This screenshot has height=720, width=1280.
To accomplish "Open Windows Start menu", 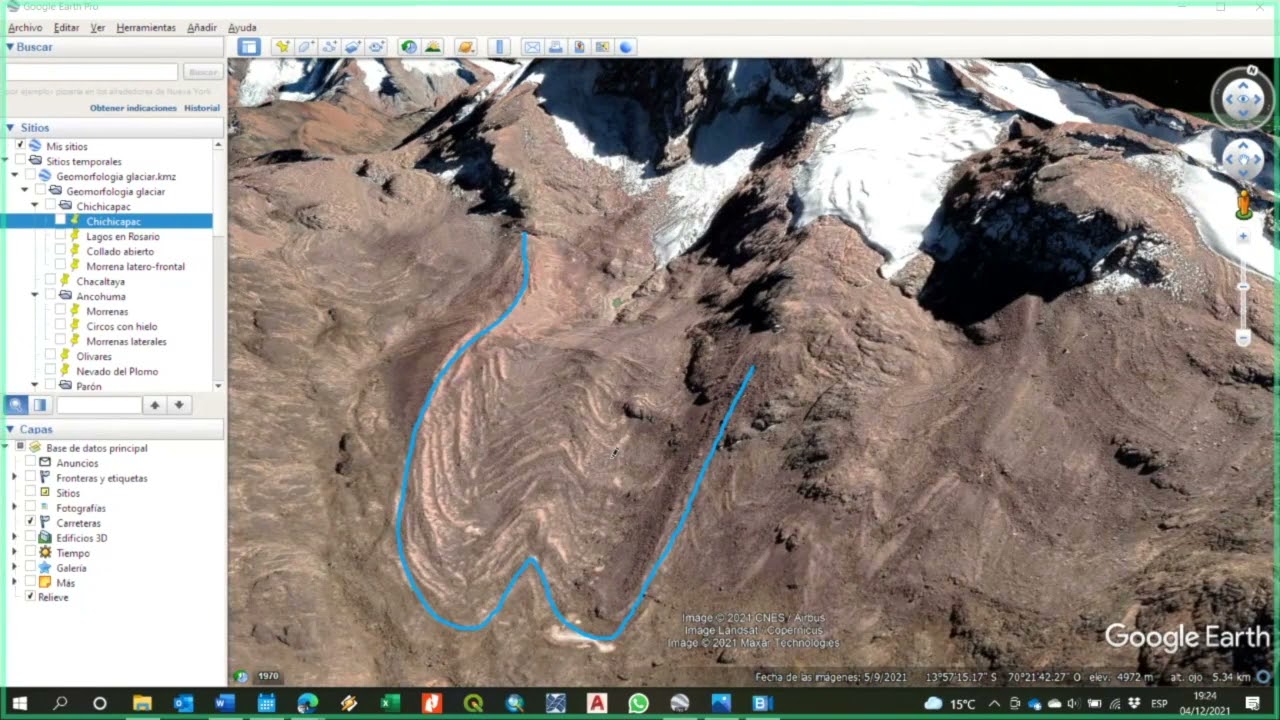I will pyautogui.click(x=18, y=703).
